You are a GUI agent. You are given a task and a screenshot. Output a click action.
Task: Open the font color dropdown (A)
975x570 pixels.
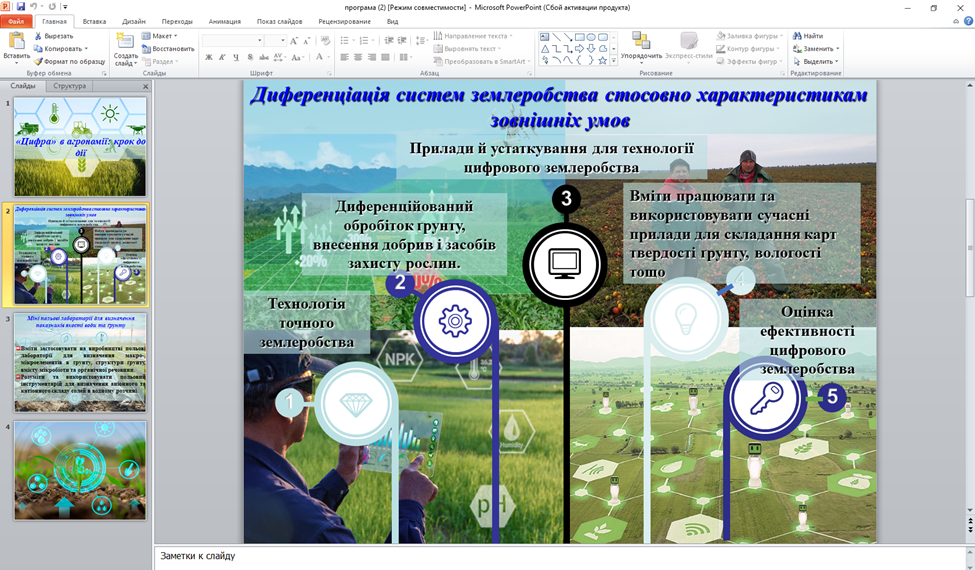coord(328,57)
